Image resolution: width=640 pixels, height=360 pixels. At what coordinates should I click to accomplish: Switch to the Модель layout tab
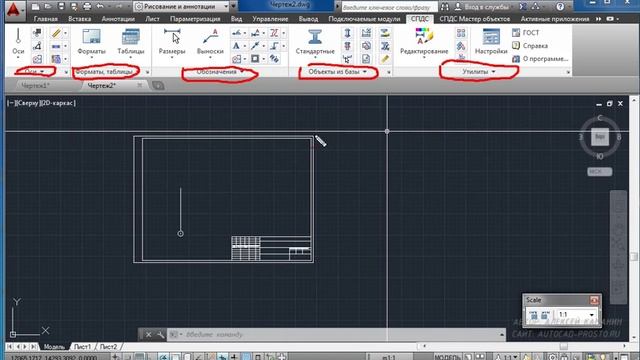point(54,347)
